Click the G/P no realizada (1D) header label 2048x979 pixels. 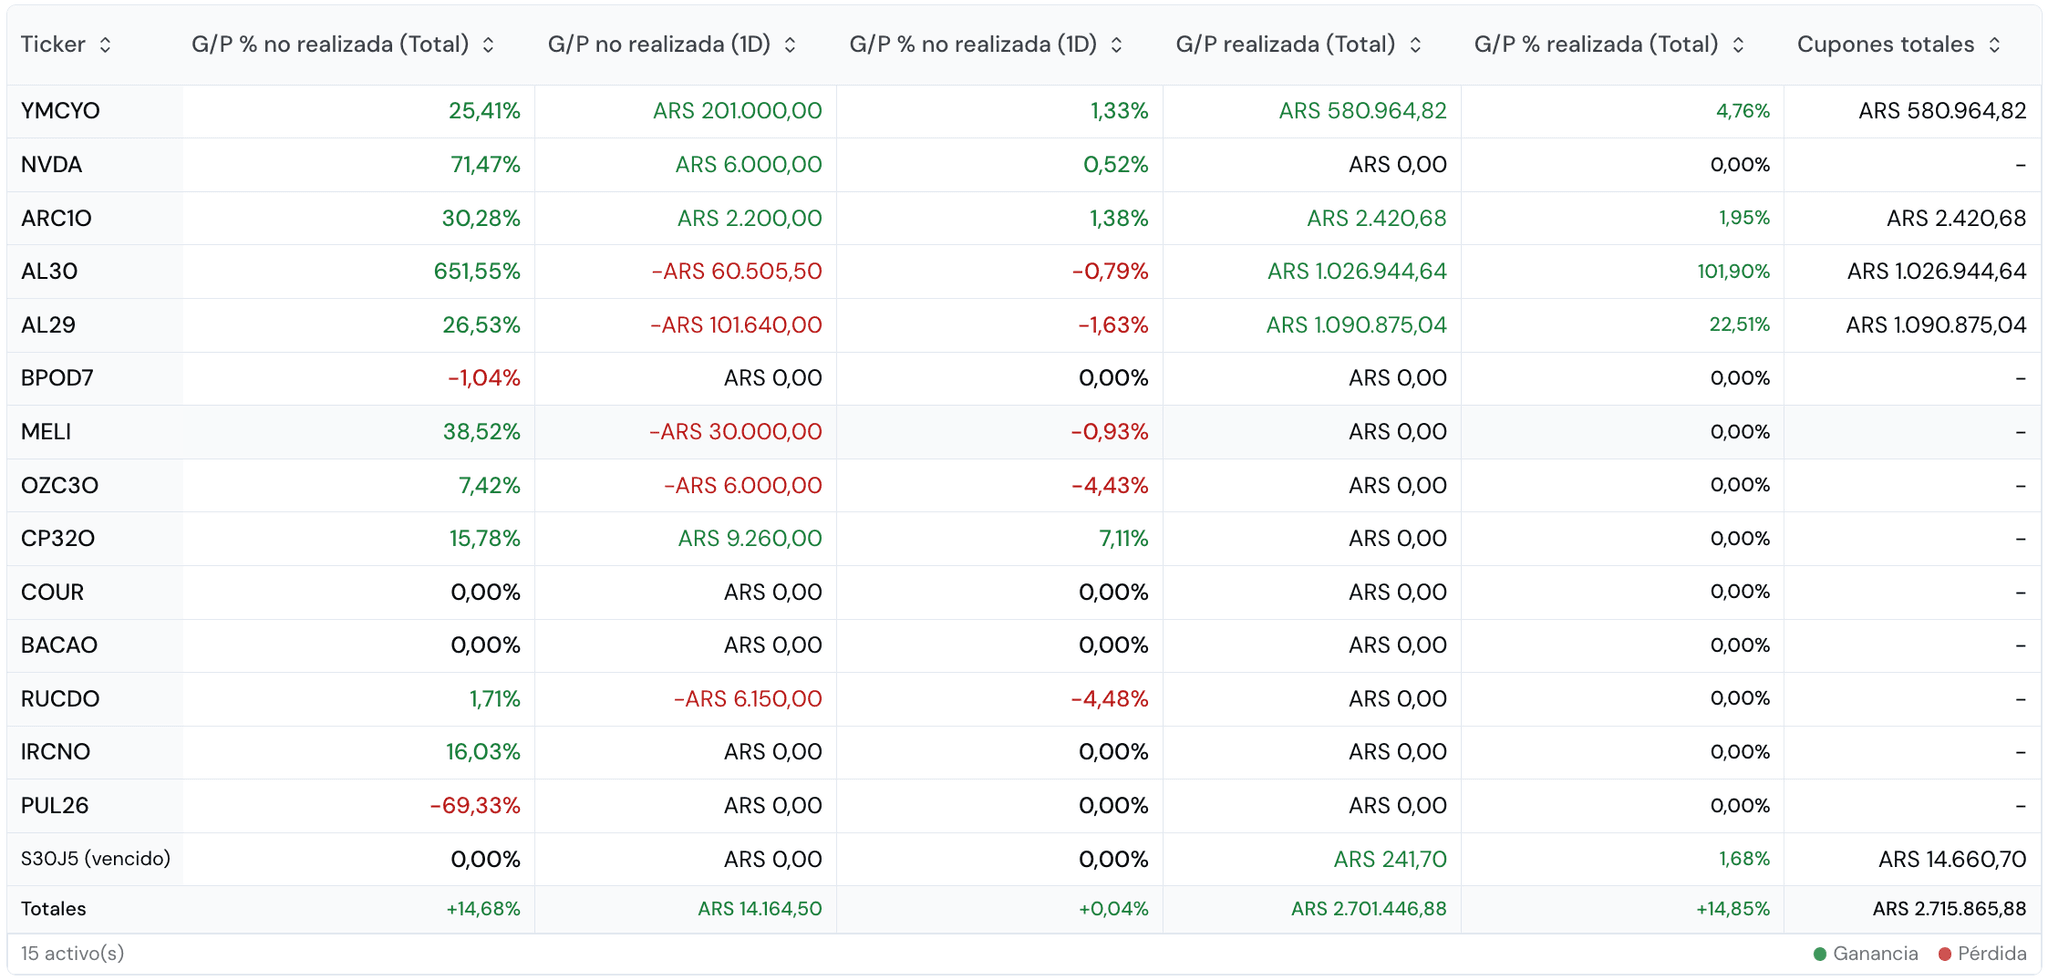pos(659,45)
